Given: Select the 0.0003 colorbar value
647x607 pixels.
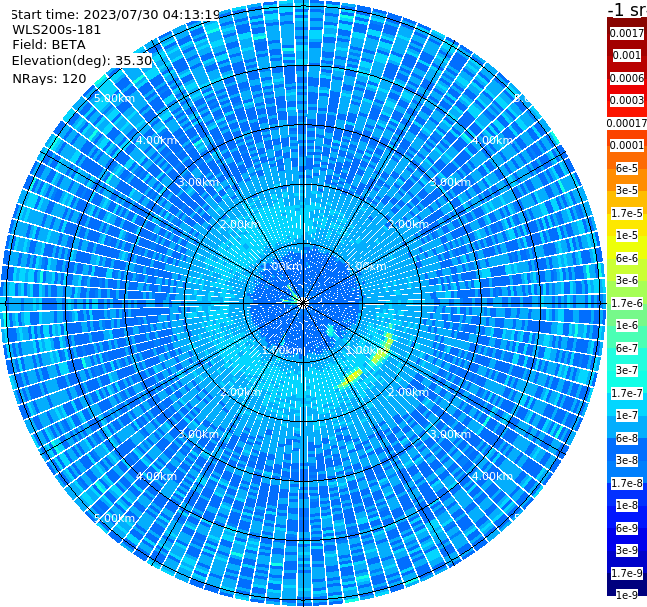Looking at the screenshot, I should 627,100.
